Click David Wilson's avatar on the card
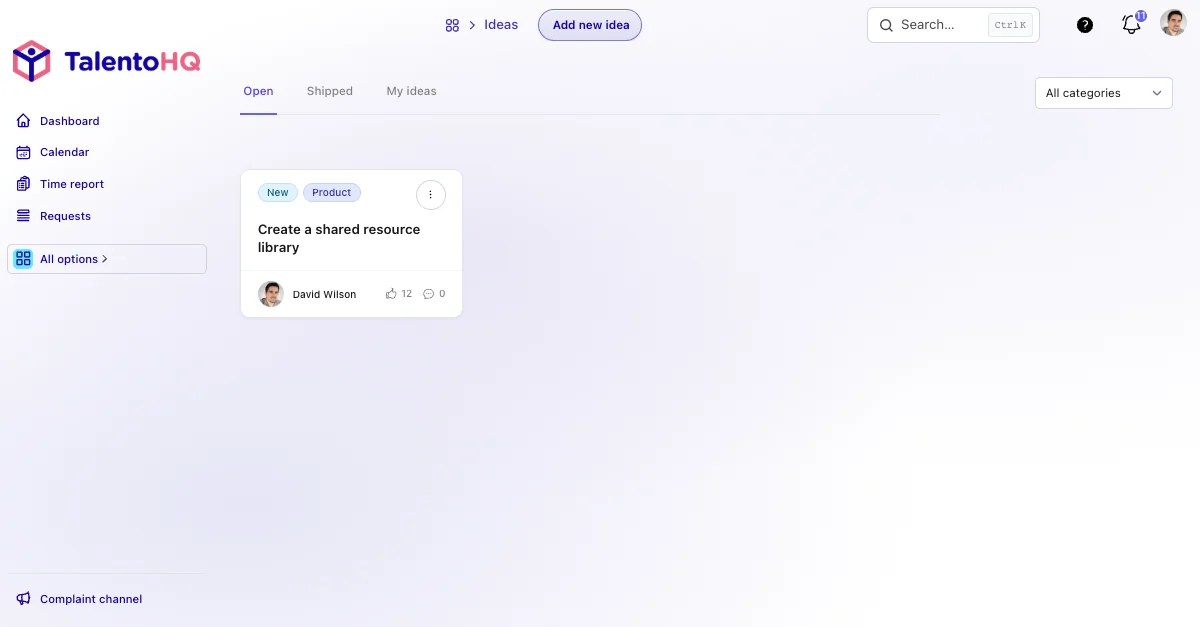This screenshot has width=1200, height=627. tap(271, 294)
